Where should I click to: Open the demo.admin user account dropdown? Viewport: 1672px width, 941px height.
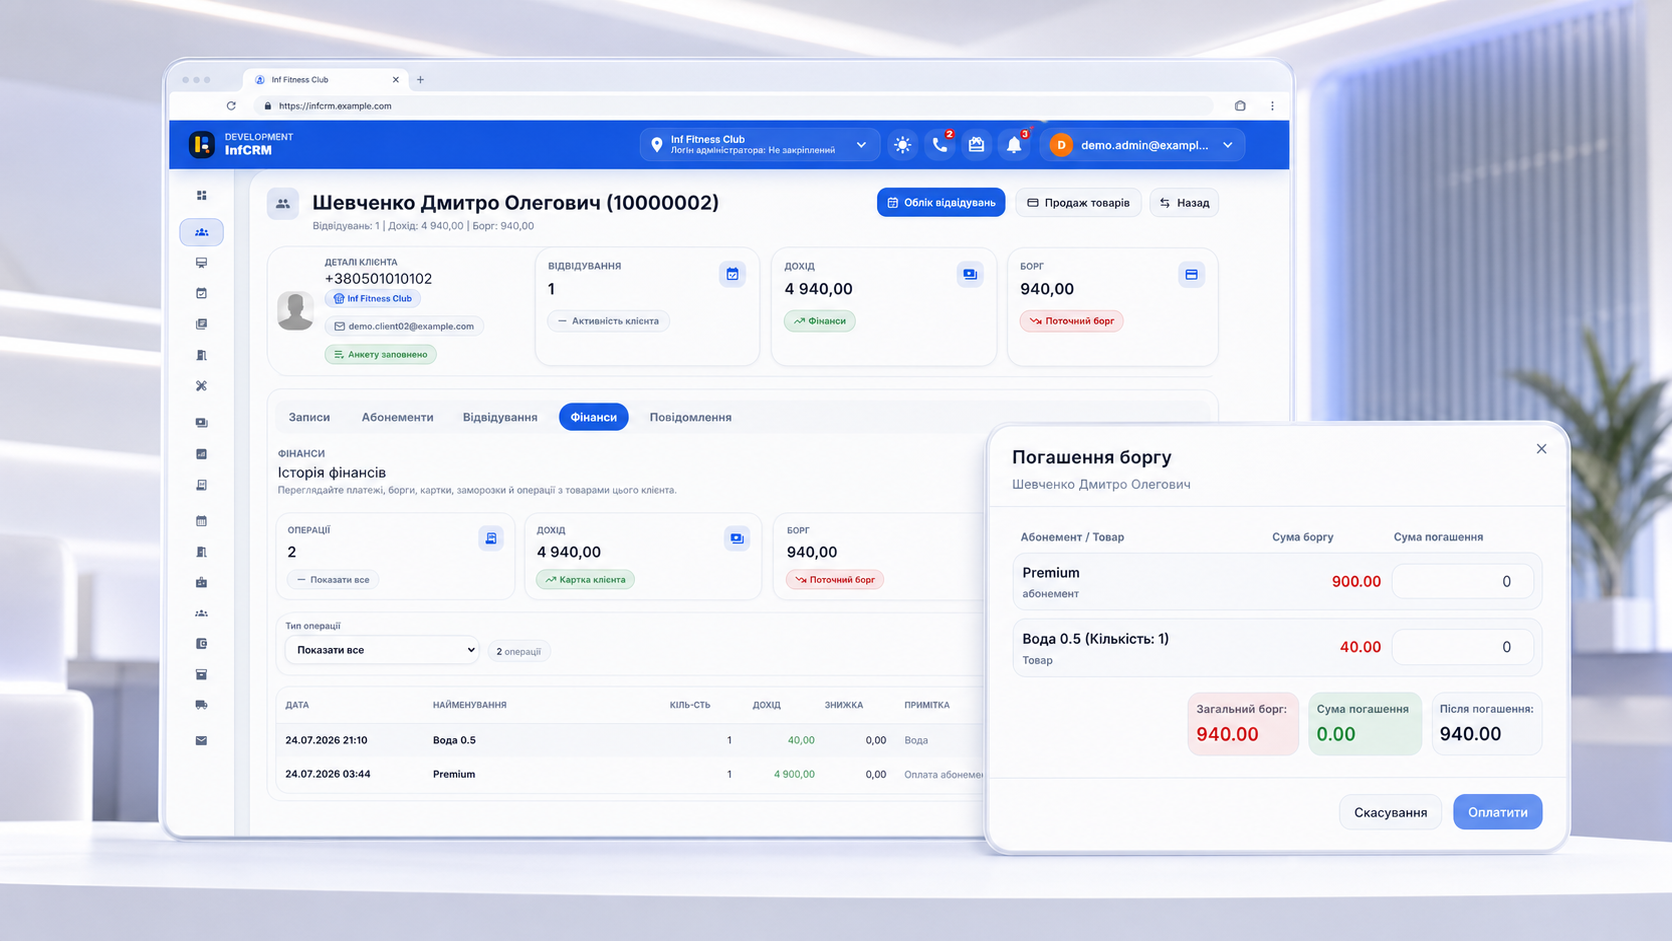tap(1143, 145)
